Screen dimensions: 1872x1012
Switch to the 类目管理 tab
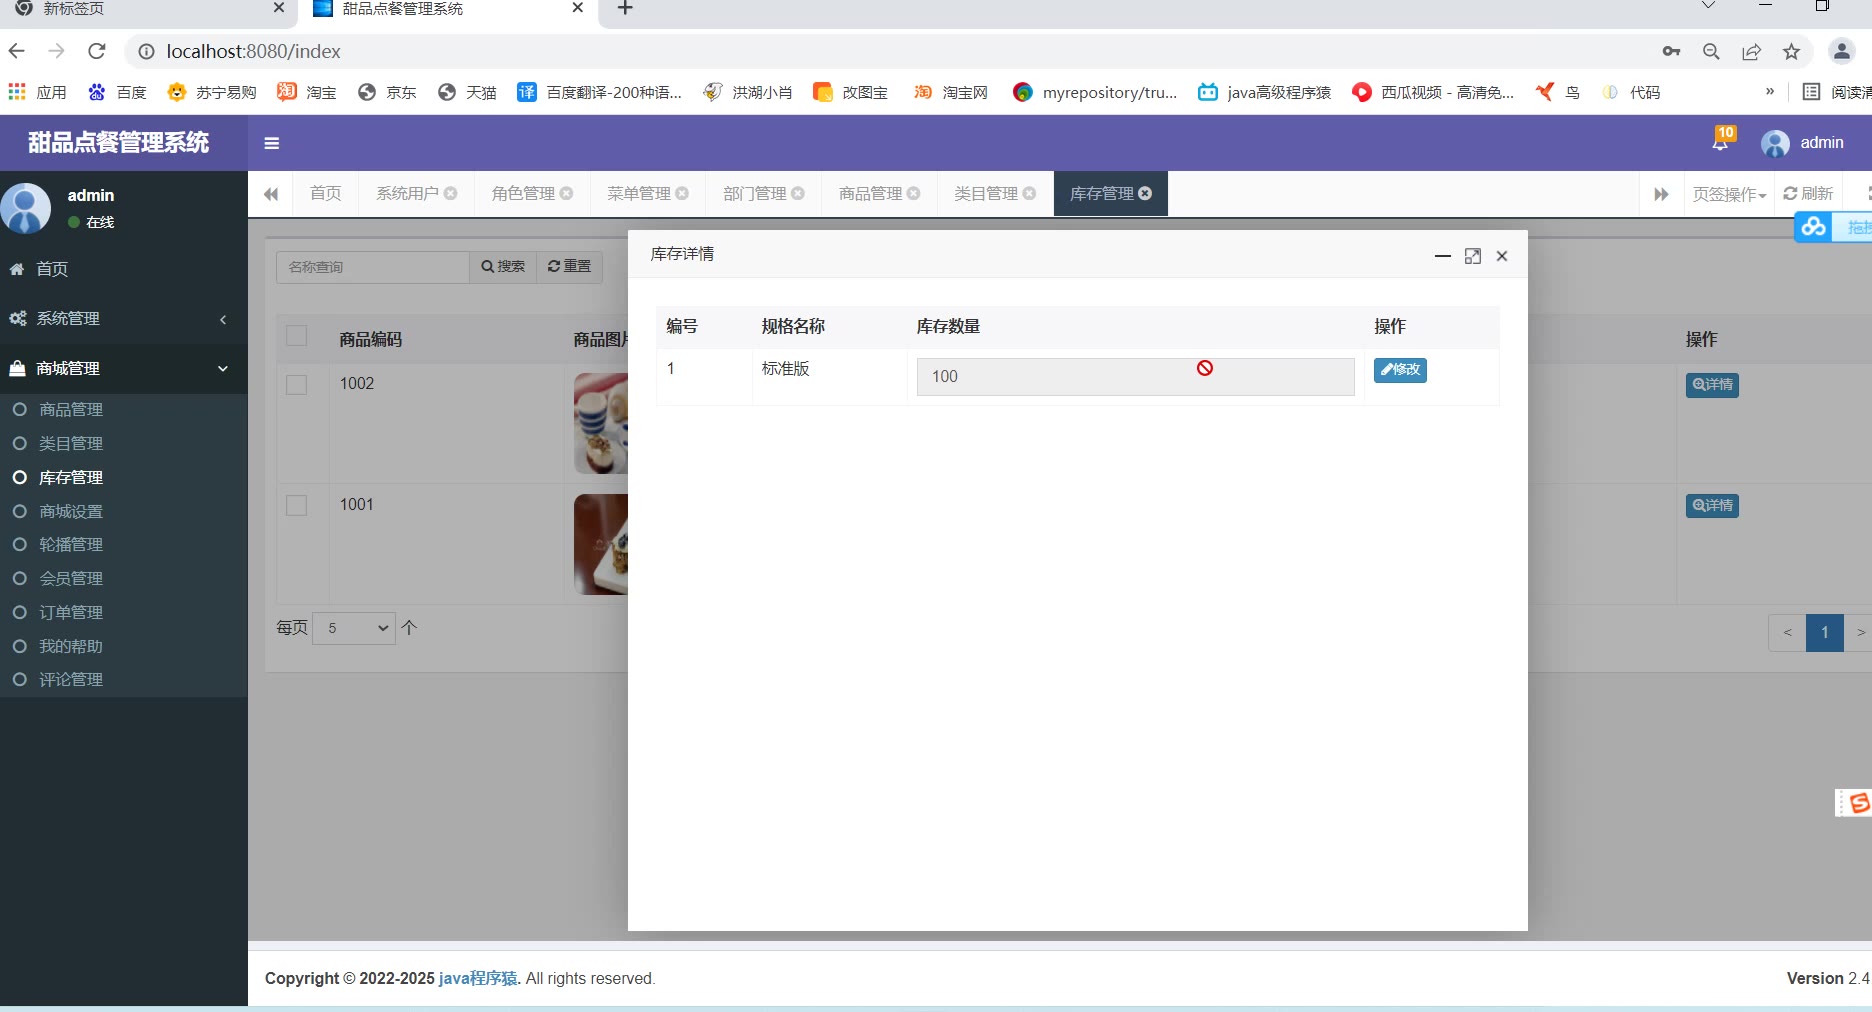985,193
